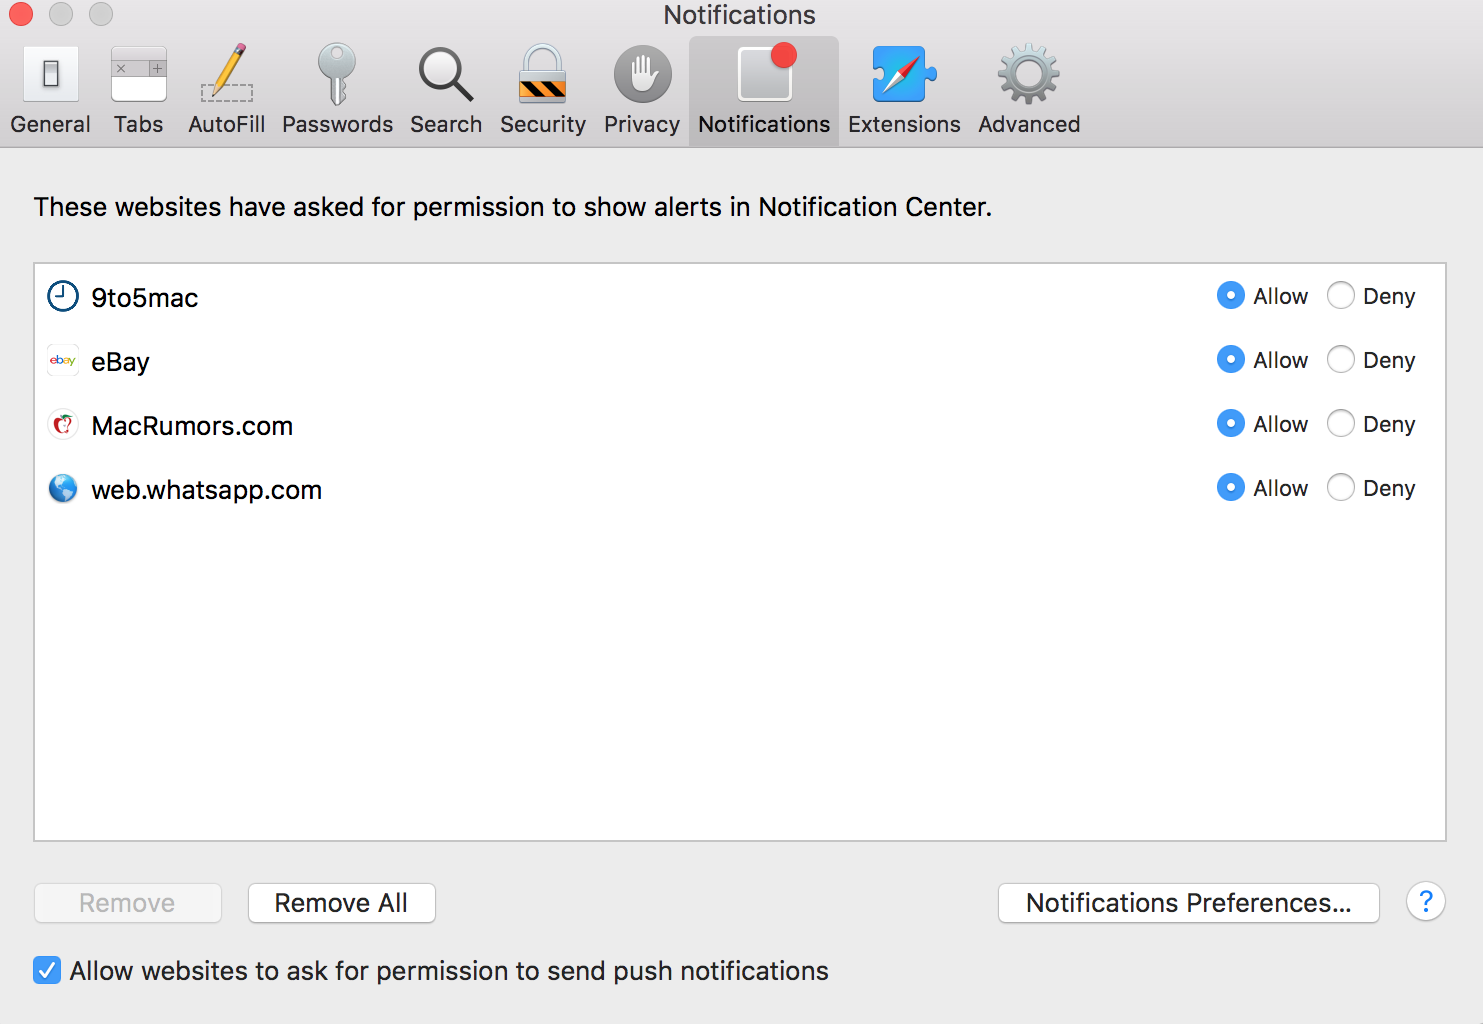Click the 9to5mac clock site icon

click(63, 296)
